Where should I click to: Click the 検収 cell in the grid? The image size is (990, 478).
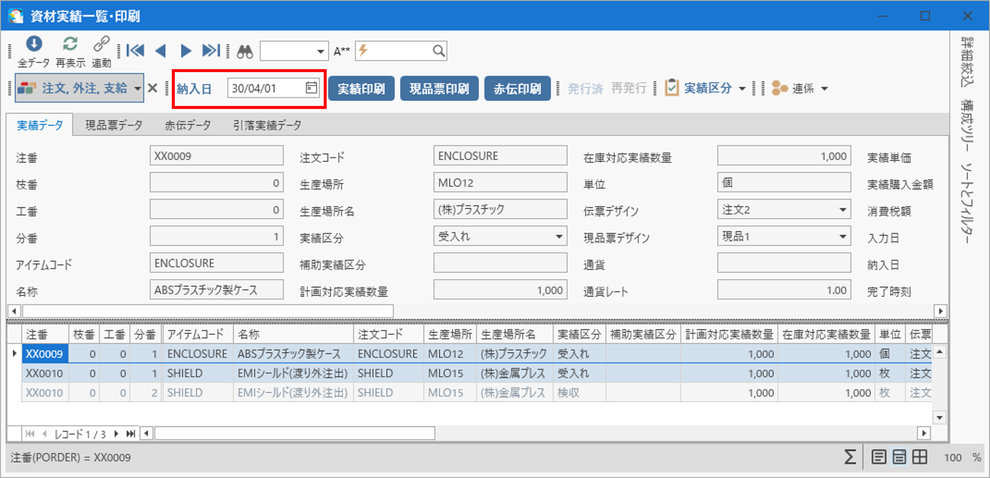[x=579, y=393]
